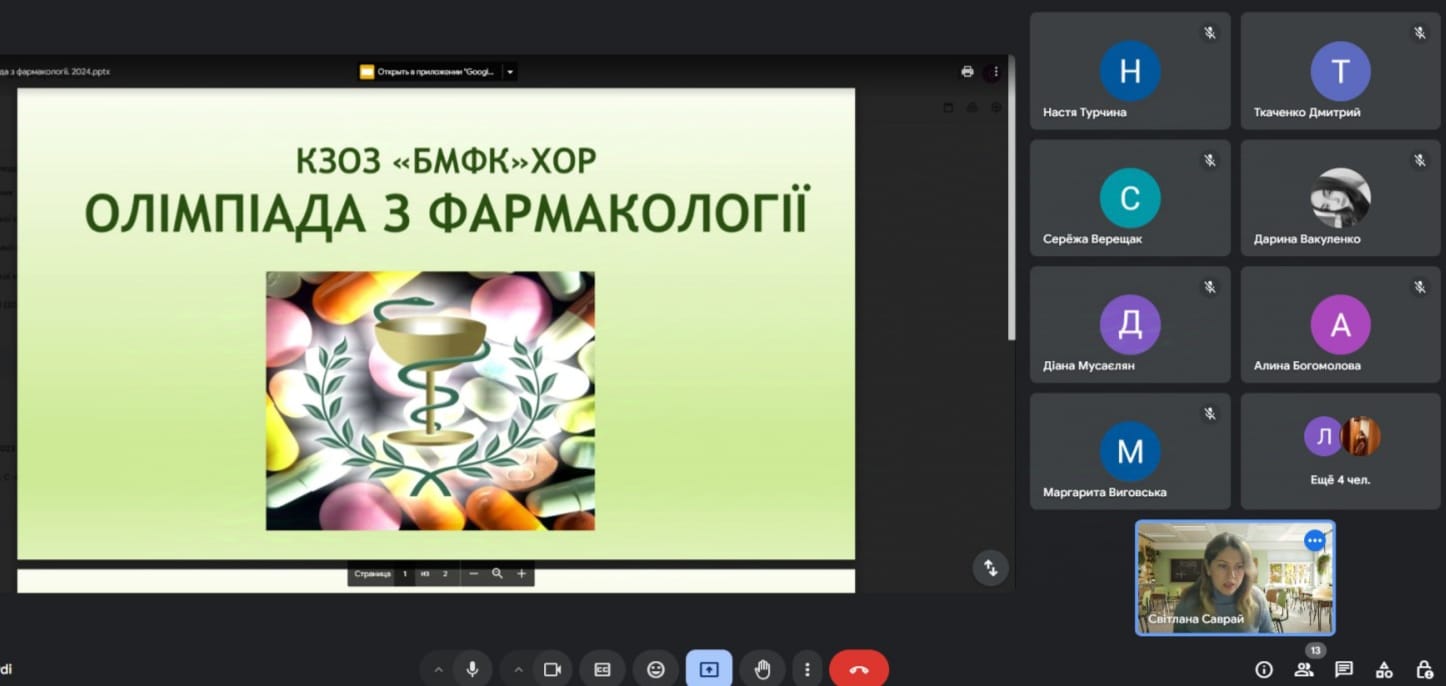This screenshot has height=686, width=1446.
Task: Select Ткаченко Дмитрий participant tile
Action: pyautogui.click(x=1341, y=70)
